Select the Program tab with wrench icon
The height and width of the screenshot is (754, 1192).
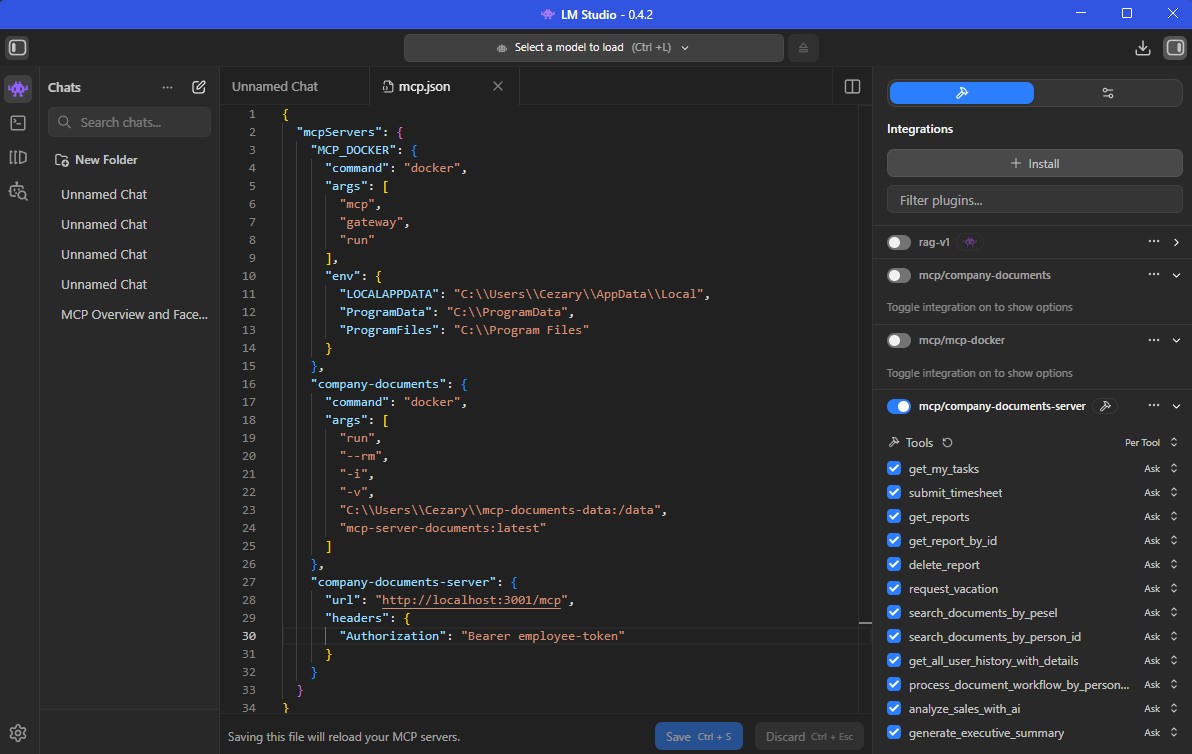pos(961,93)
